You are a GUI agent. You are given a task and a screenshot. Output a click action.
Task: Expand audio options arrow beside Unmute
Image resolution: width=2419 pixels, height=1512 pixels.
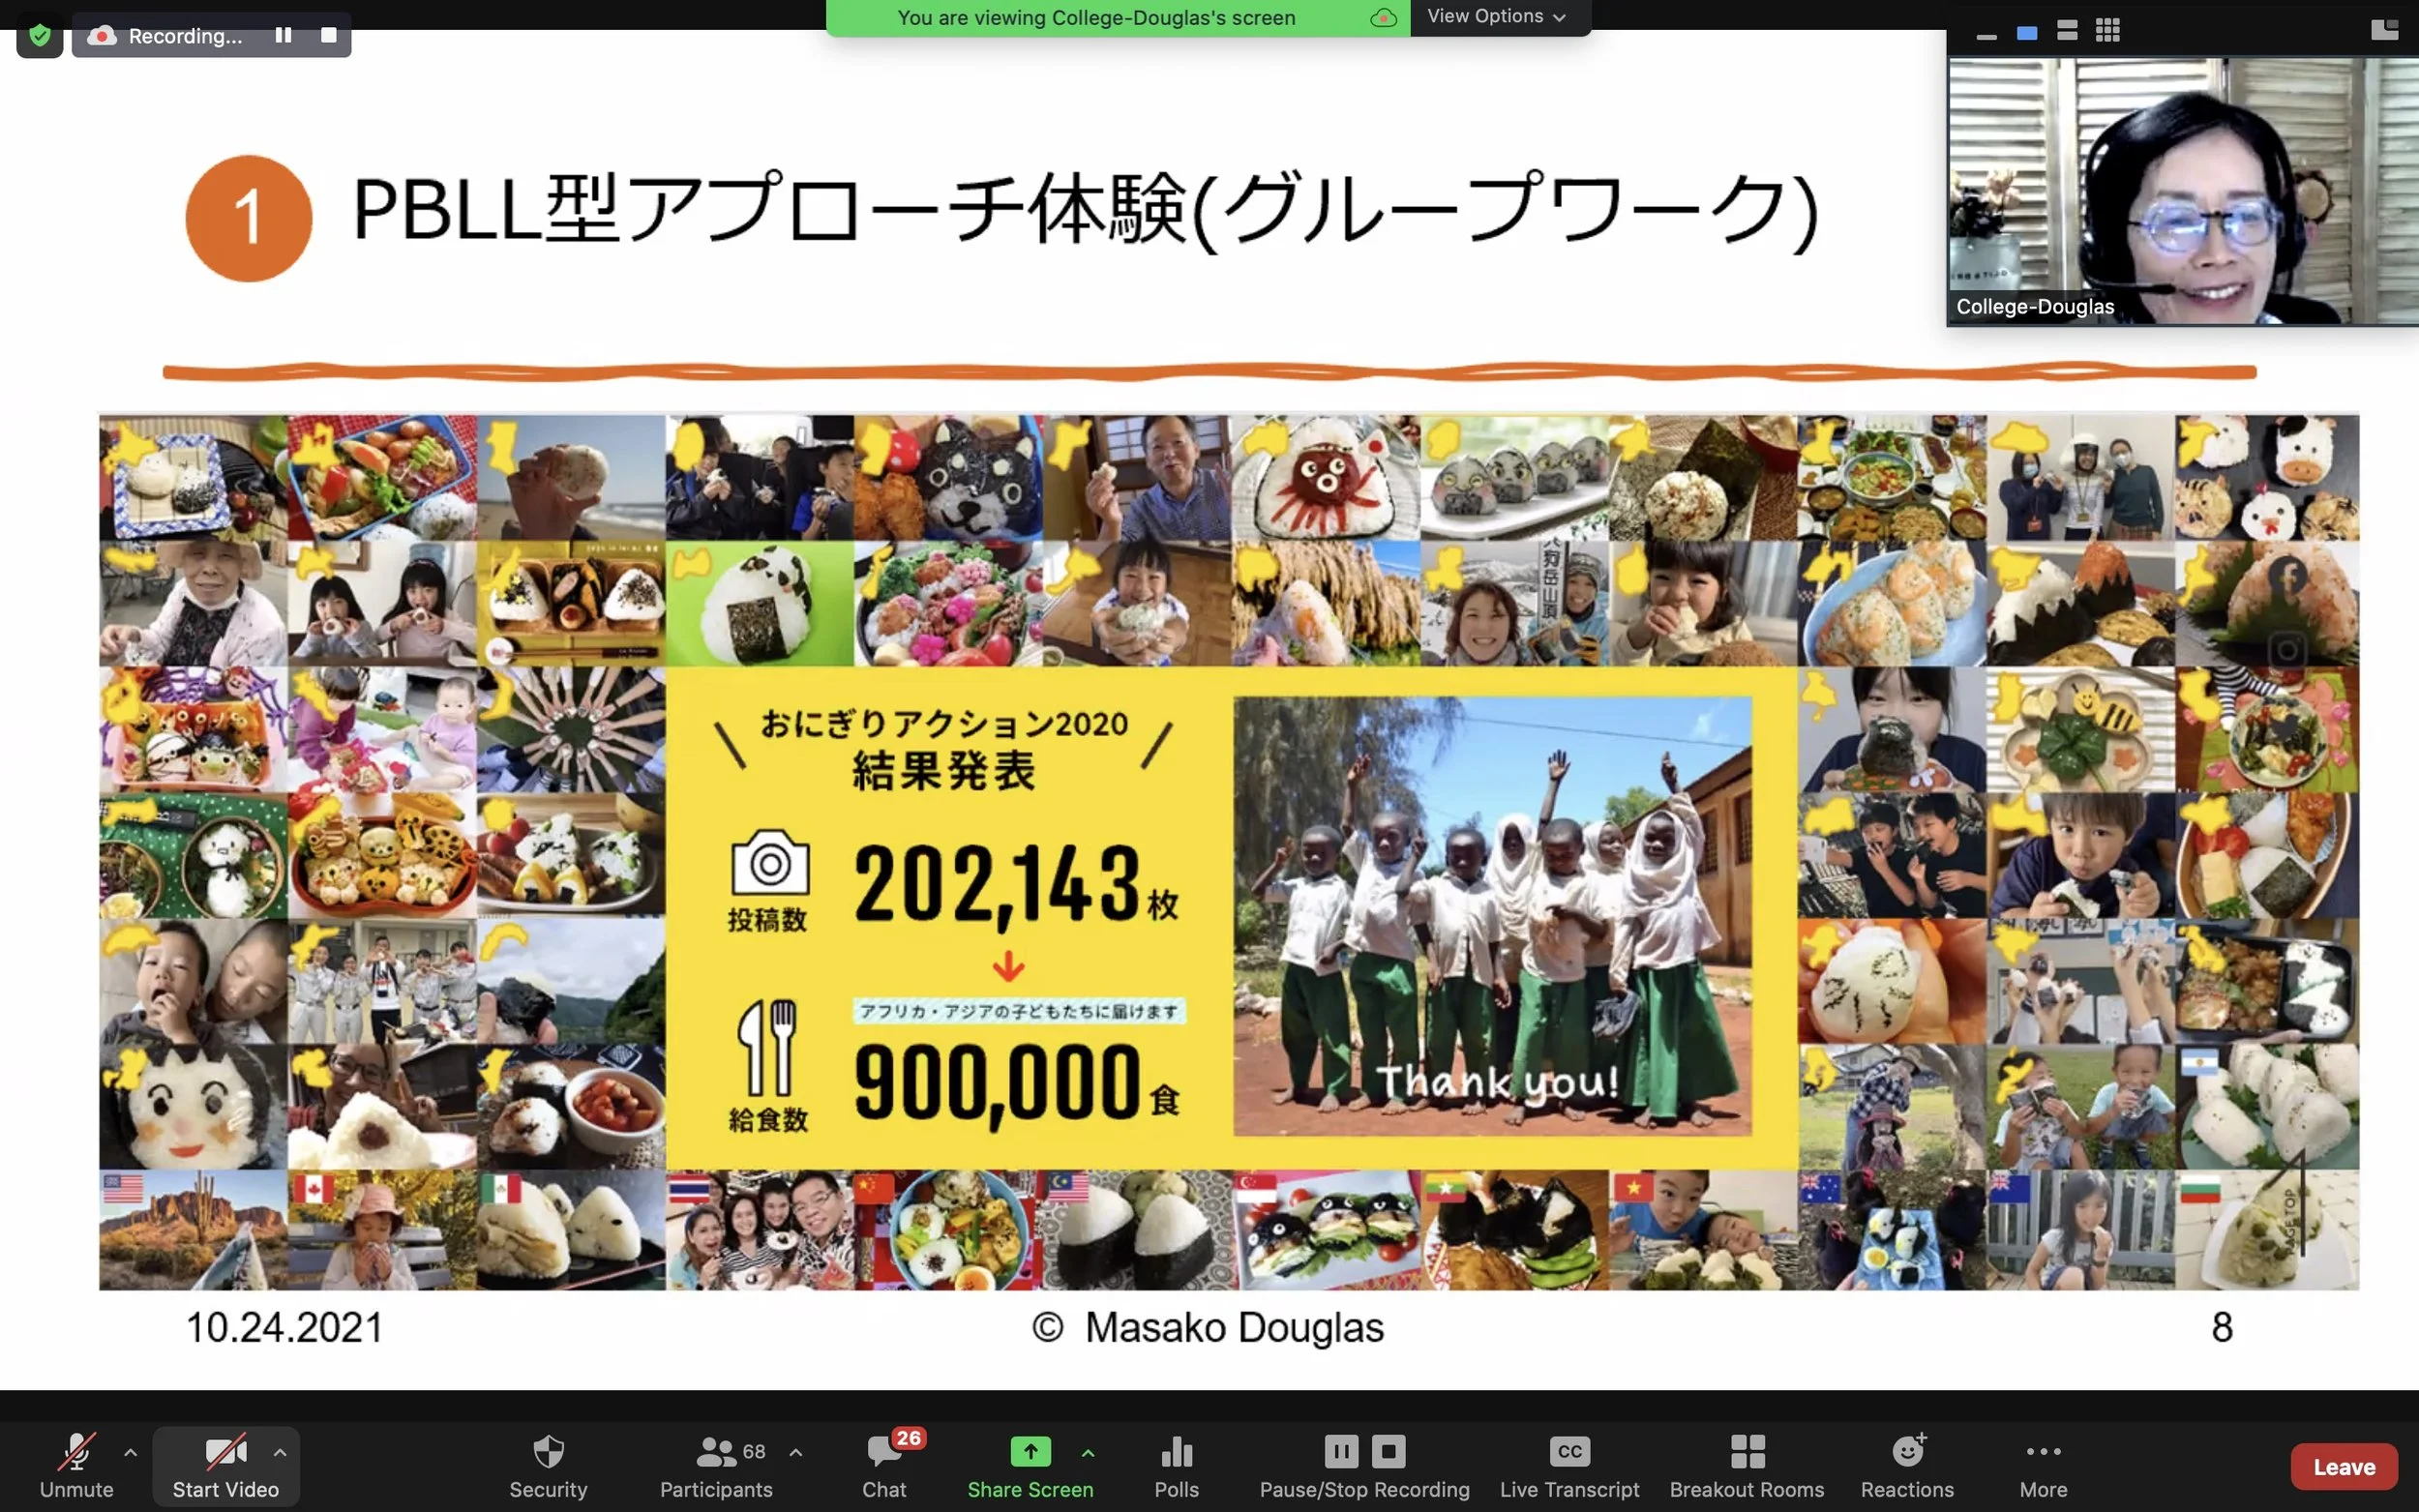click(x=130, y=1451)
